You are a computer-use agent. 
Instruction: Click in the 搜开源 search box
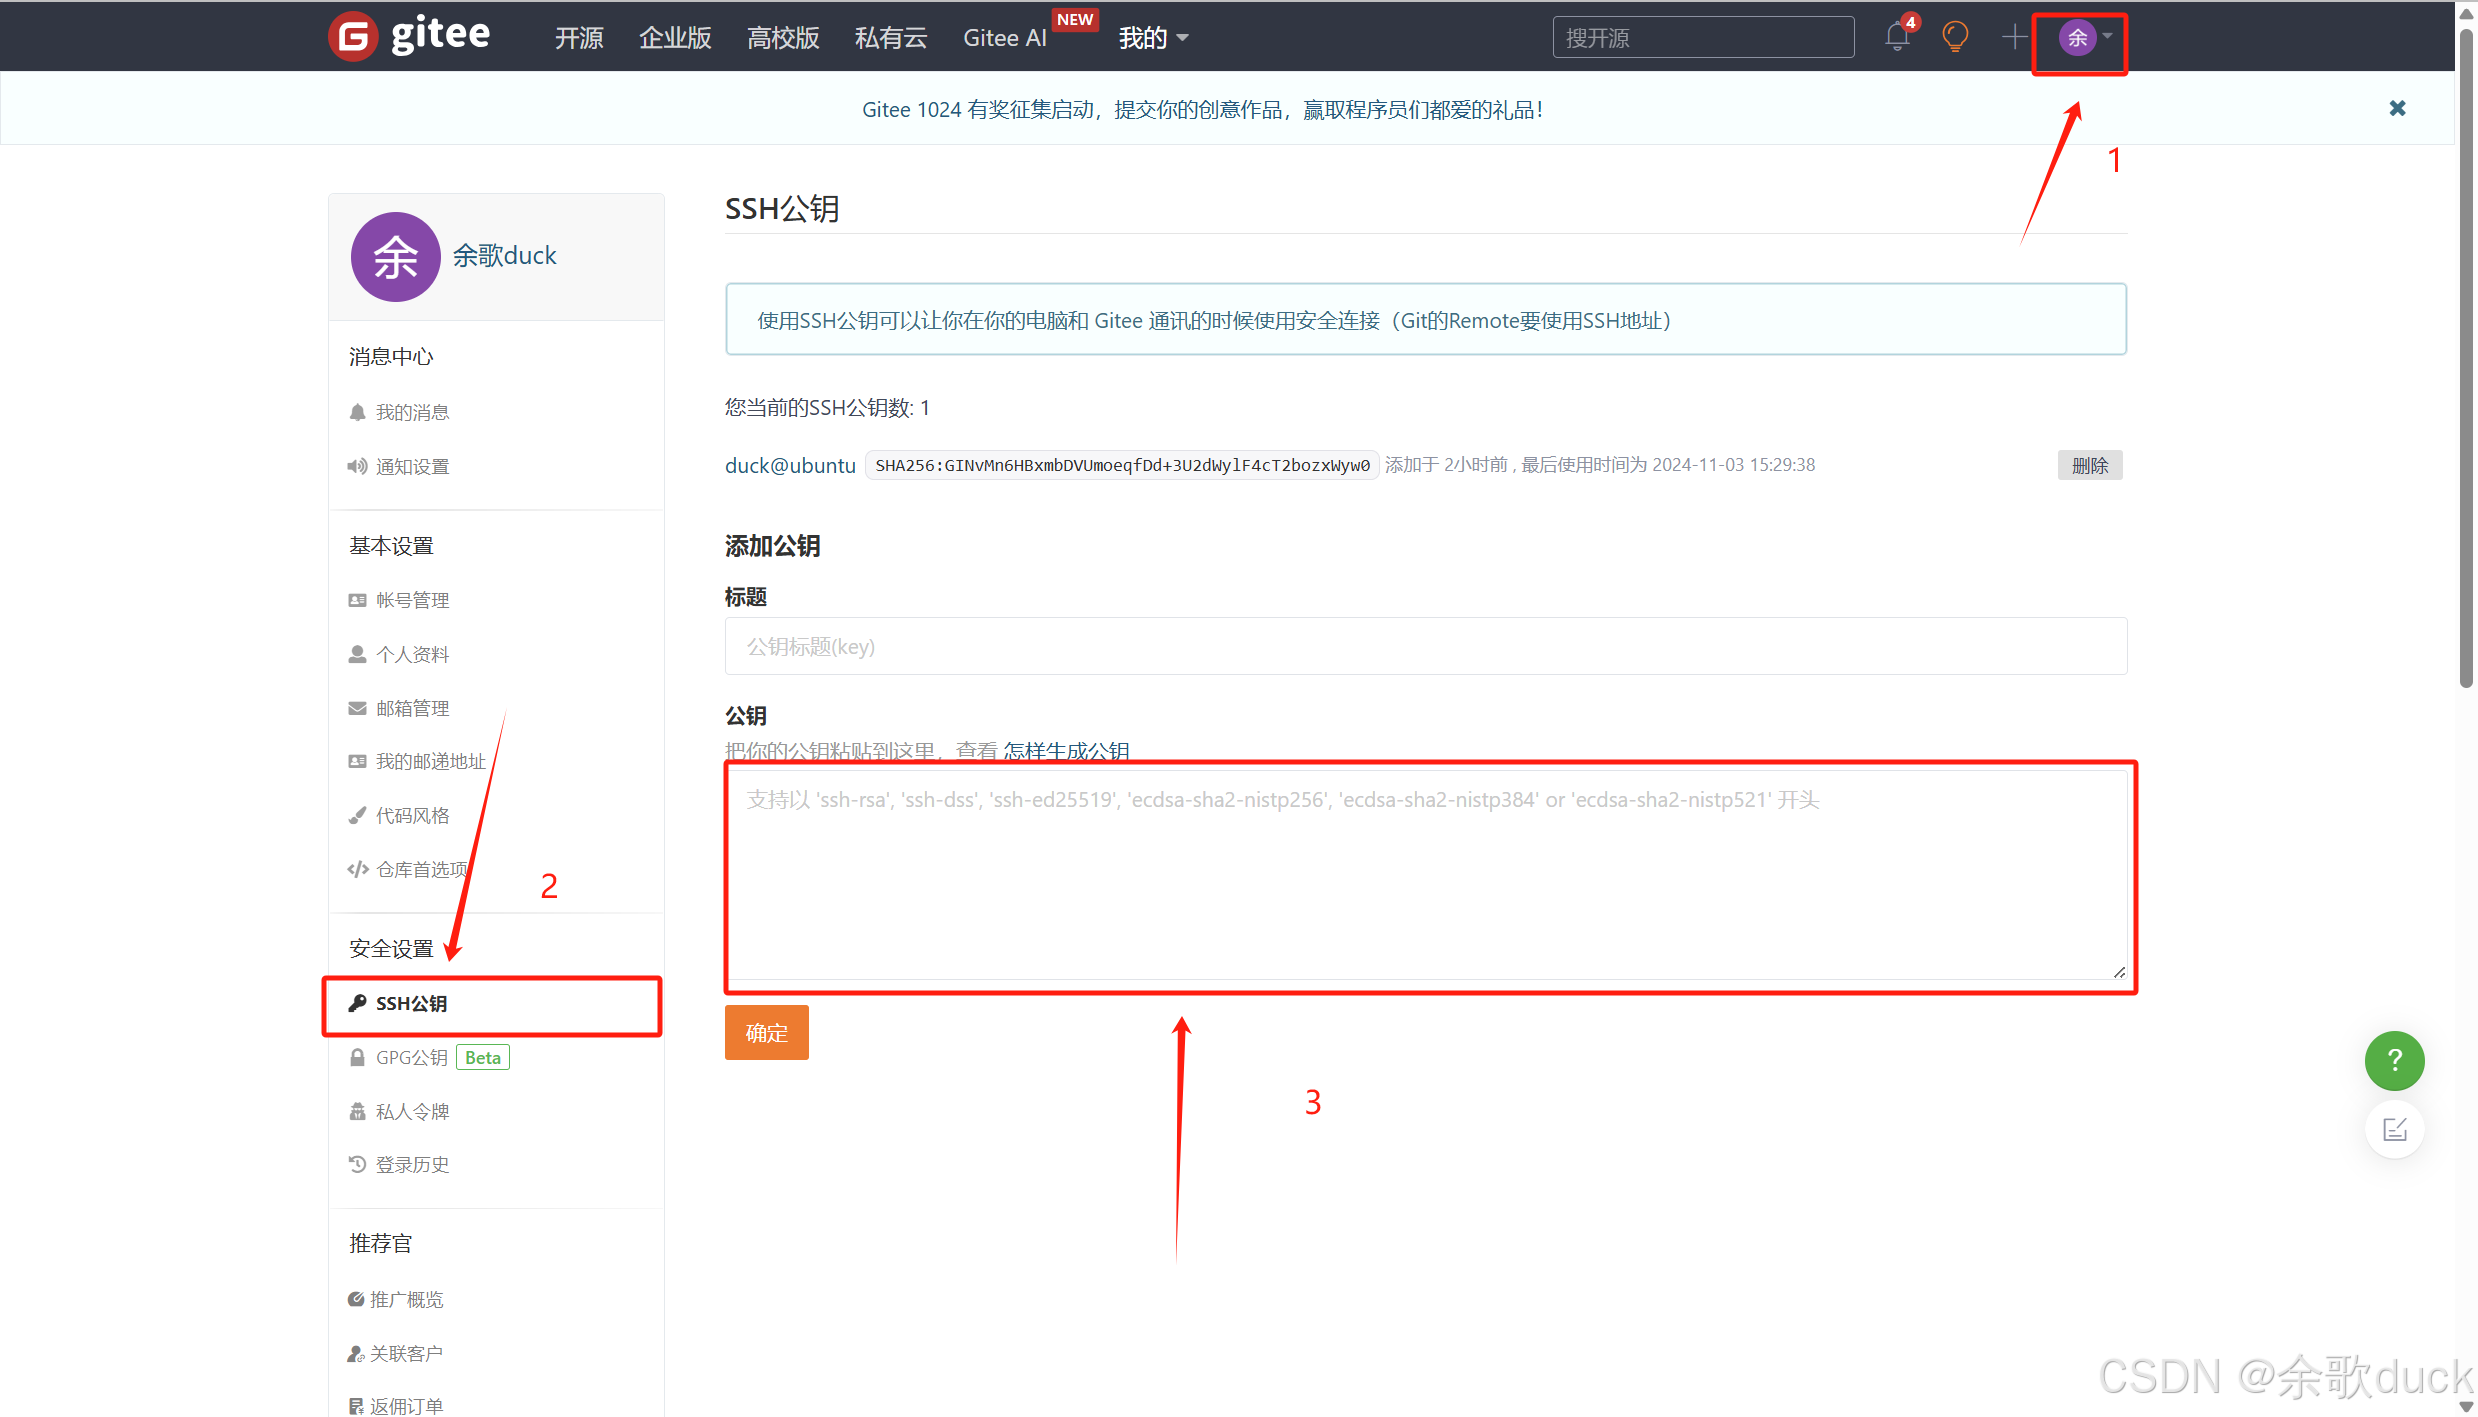pyautogui.click(x=1702, y=38)
